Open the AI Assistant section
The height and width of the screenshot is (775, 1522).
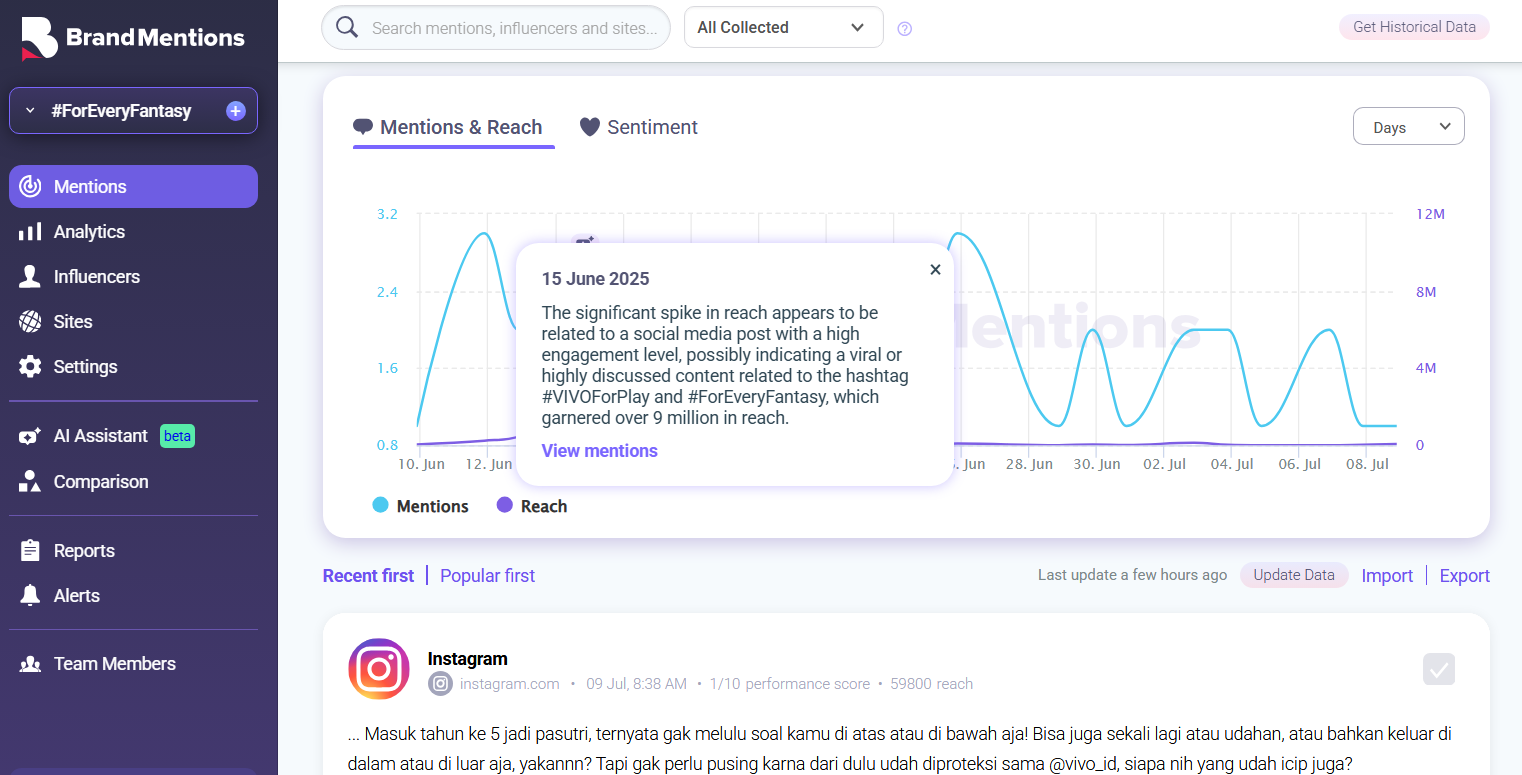(x=100, y=436)
